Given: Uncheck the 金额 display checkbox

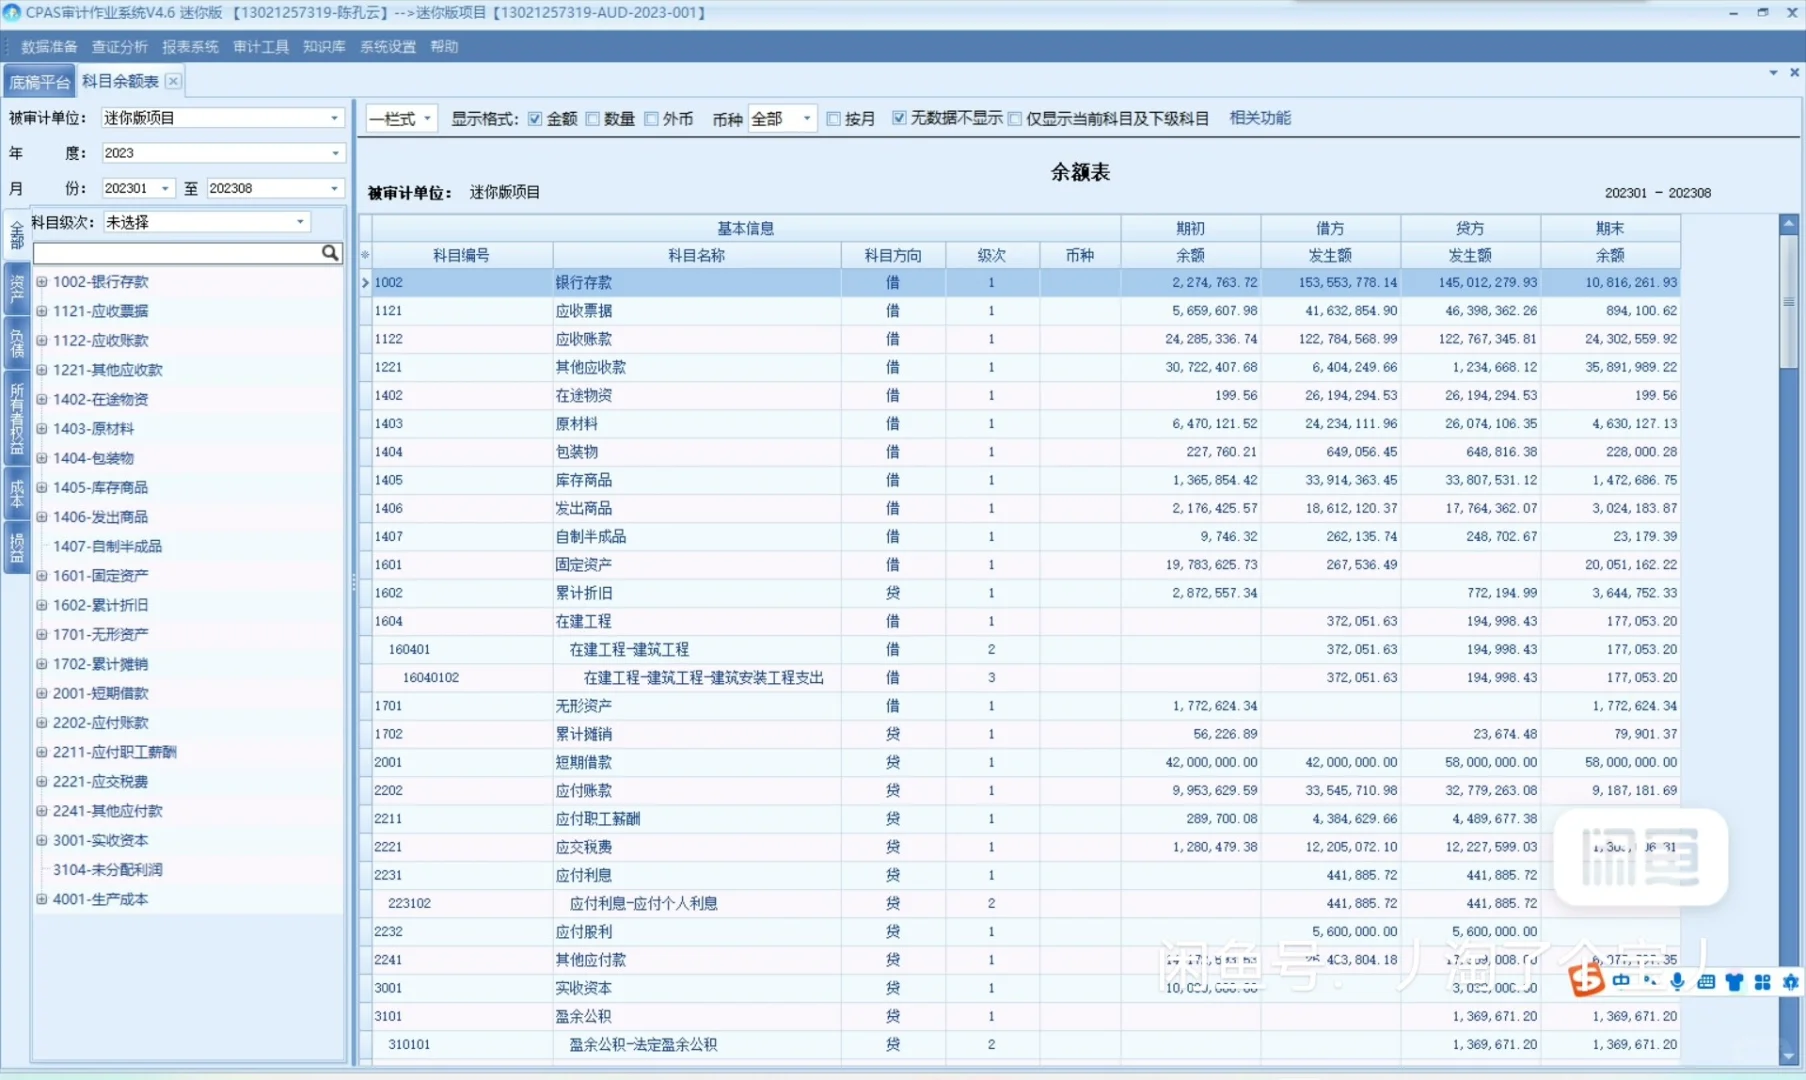Looking at the screenshot, I should point(536,118).
